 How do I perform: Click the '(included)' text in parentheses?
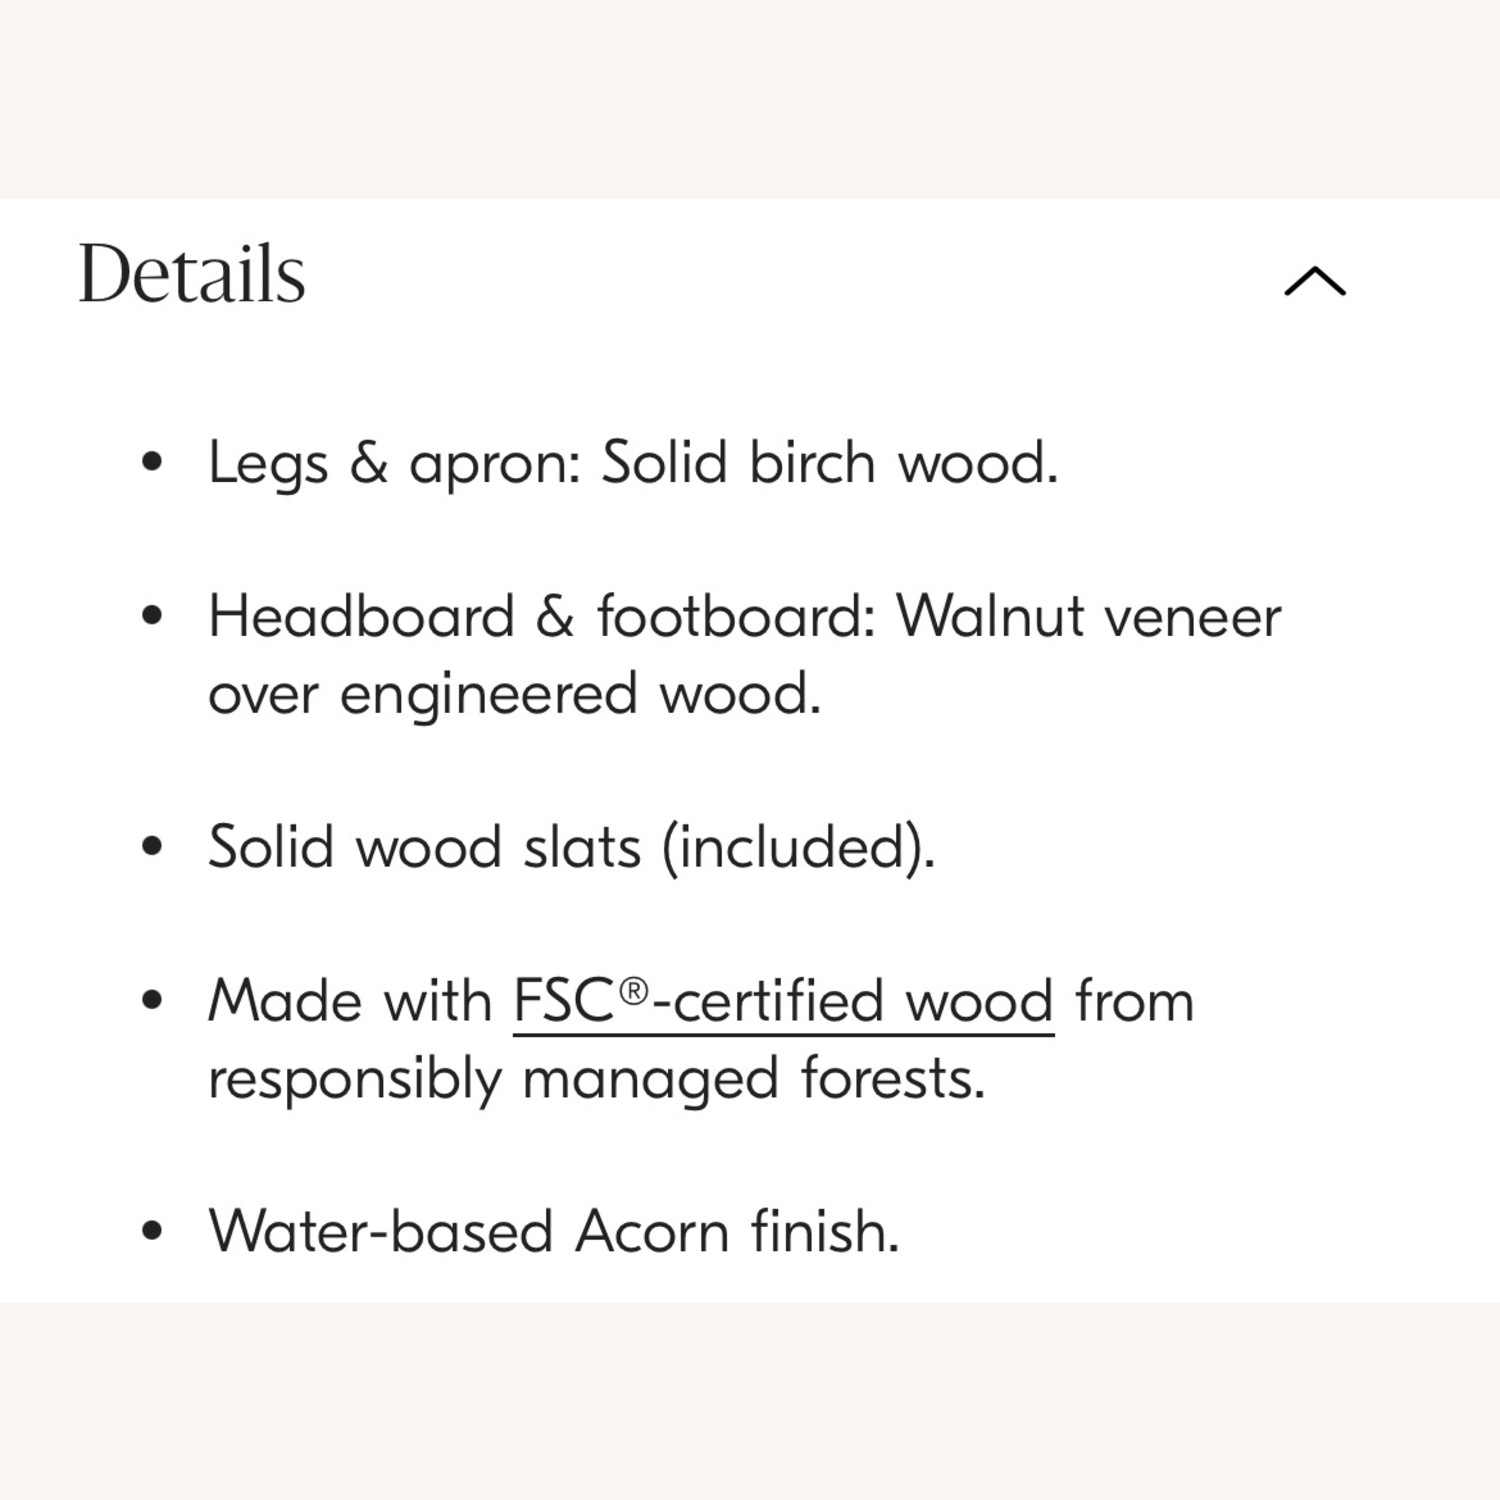tap(798, 847)
